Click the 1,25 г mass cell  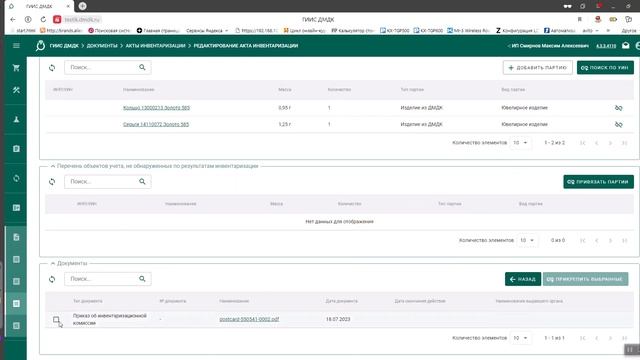pyautogui.click(x=284, y=124)
